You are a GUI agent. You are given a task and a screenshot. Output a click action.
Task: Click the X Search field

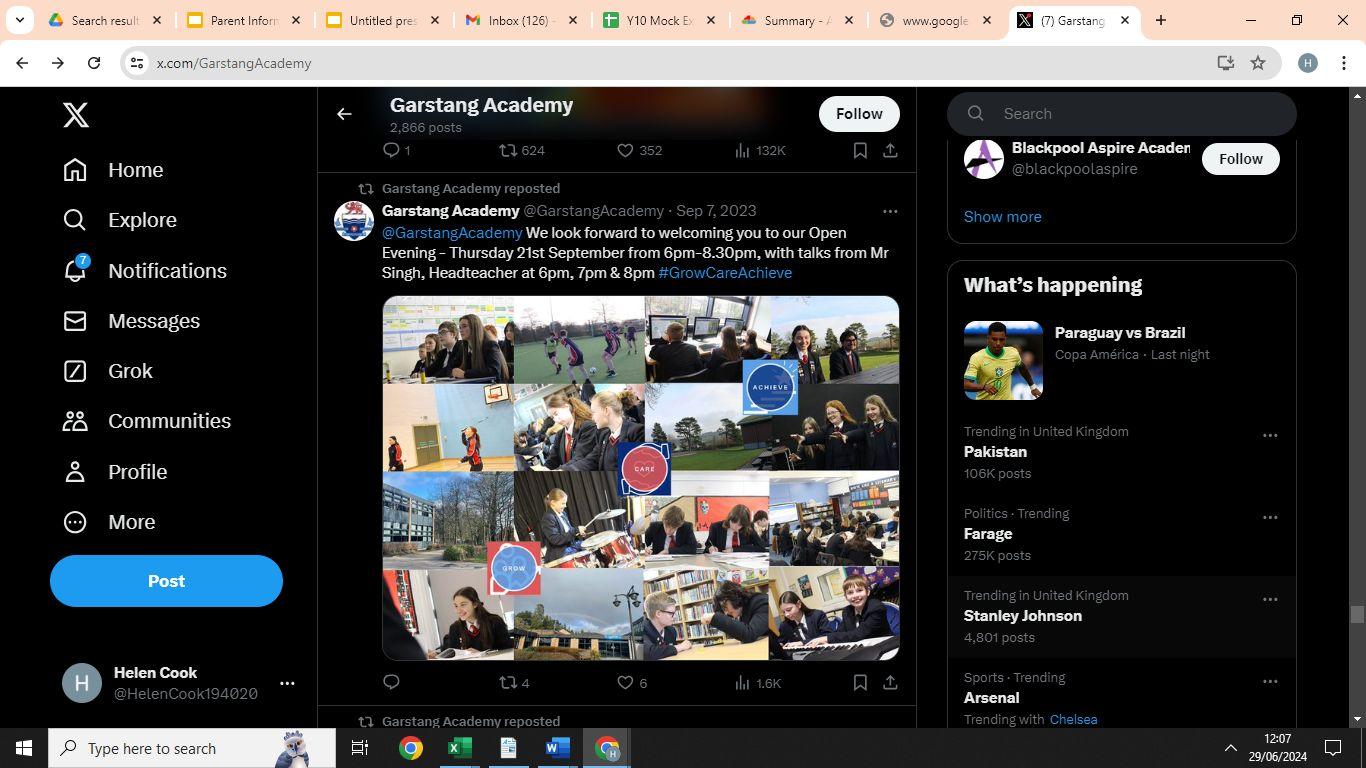click(1122, 114)
